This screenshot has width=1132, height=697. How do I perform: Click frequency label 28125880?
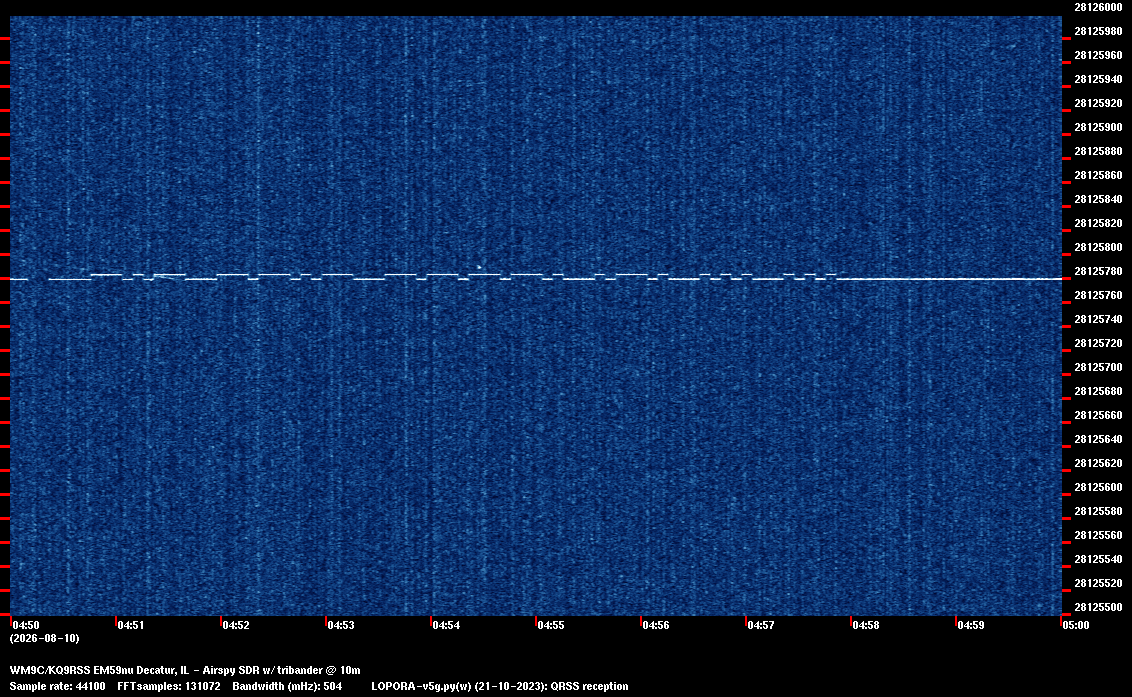[1098, 151]
